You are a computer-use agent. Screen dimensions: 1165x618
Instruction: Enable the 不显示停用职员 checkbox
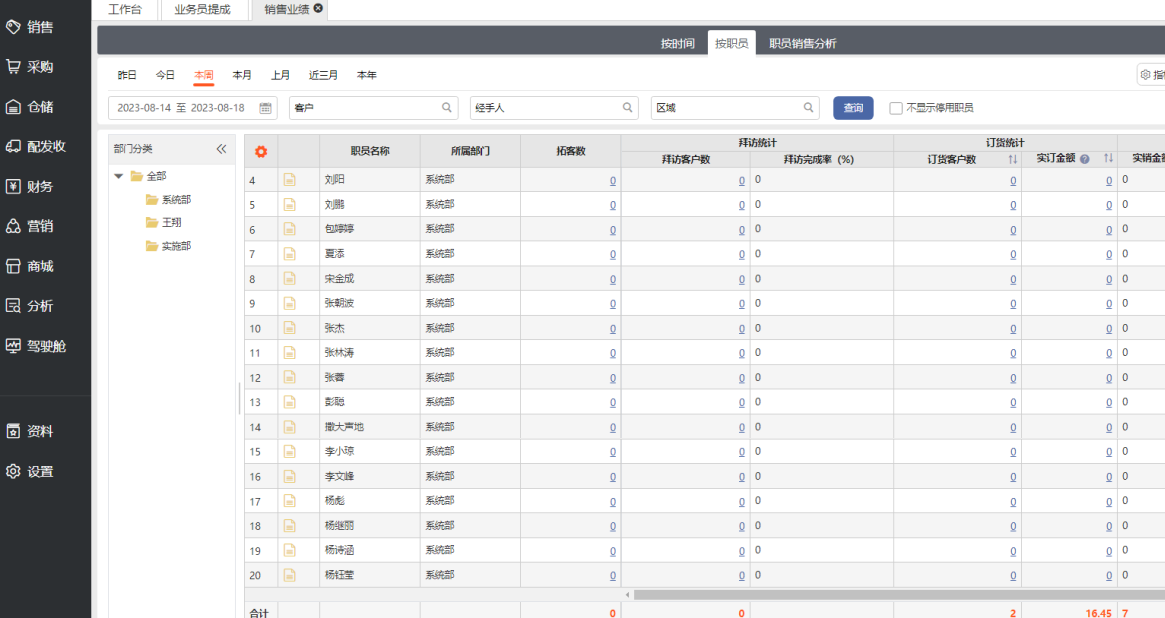pyautogui.click(x=896, y=108)
